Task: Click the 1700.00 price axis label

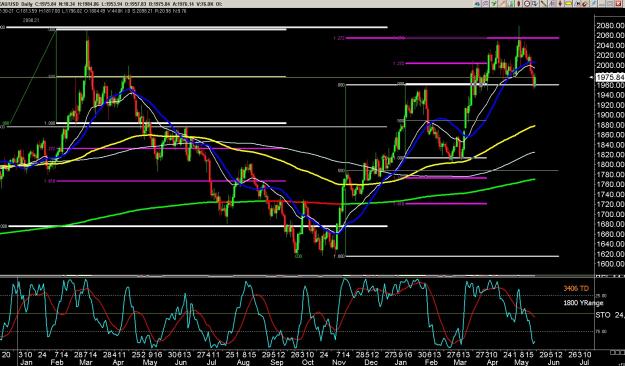Action: point(610,214)
